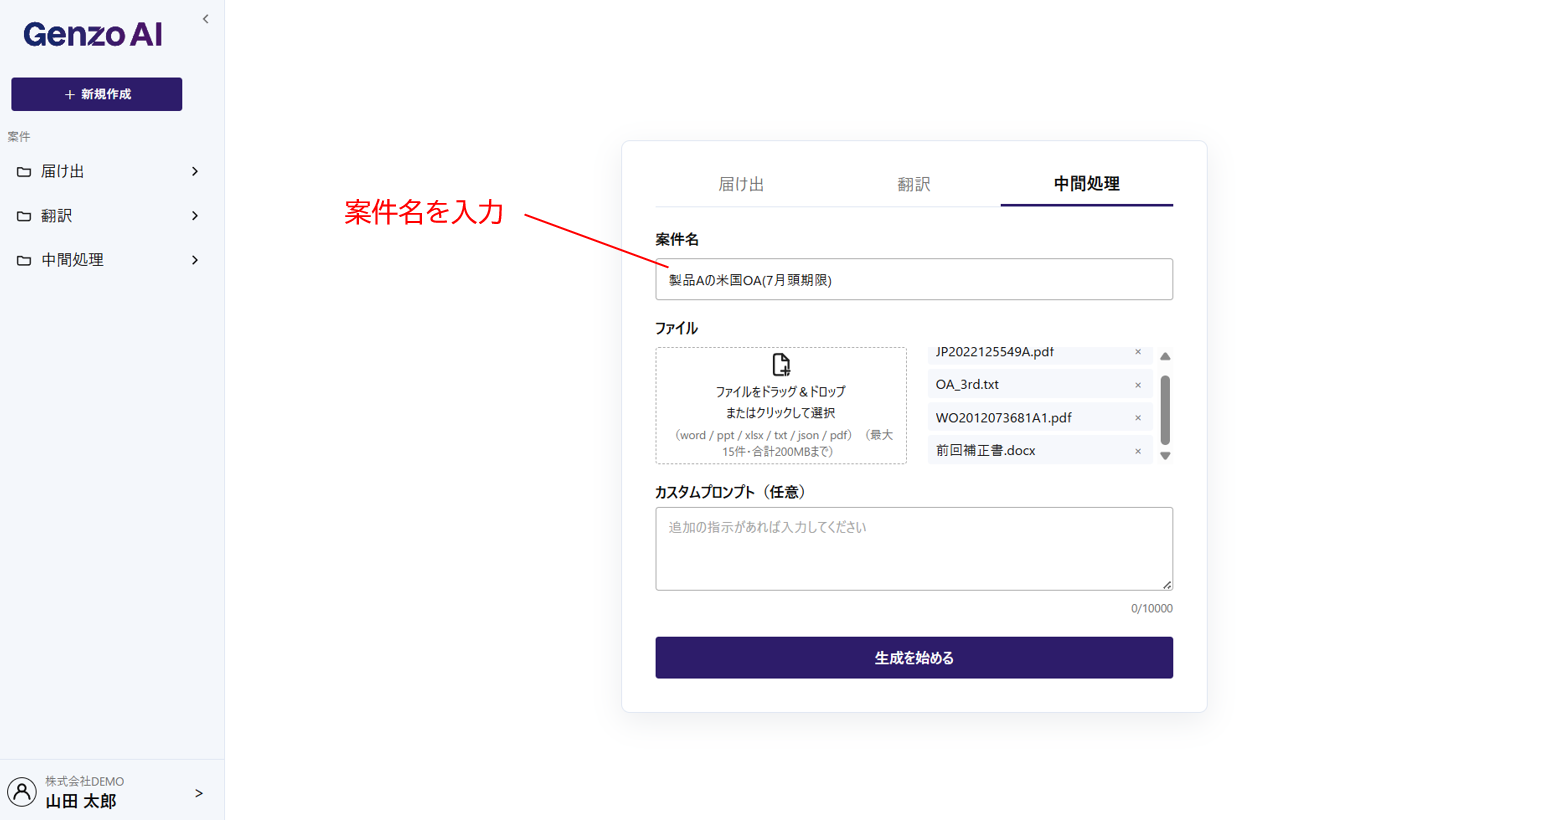Click the file upload document icon
This screenshot has height=821, width=1547.
781,364
